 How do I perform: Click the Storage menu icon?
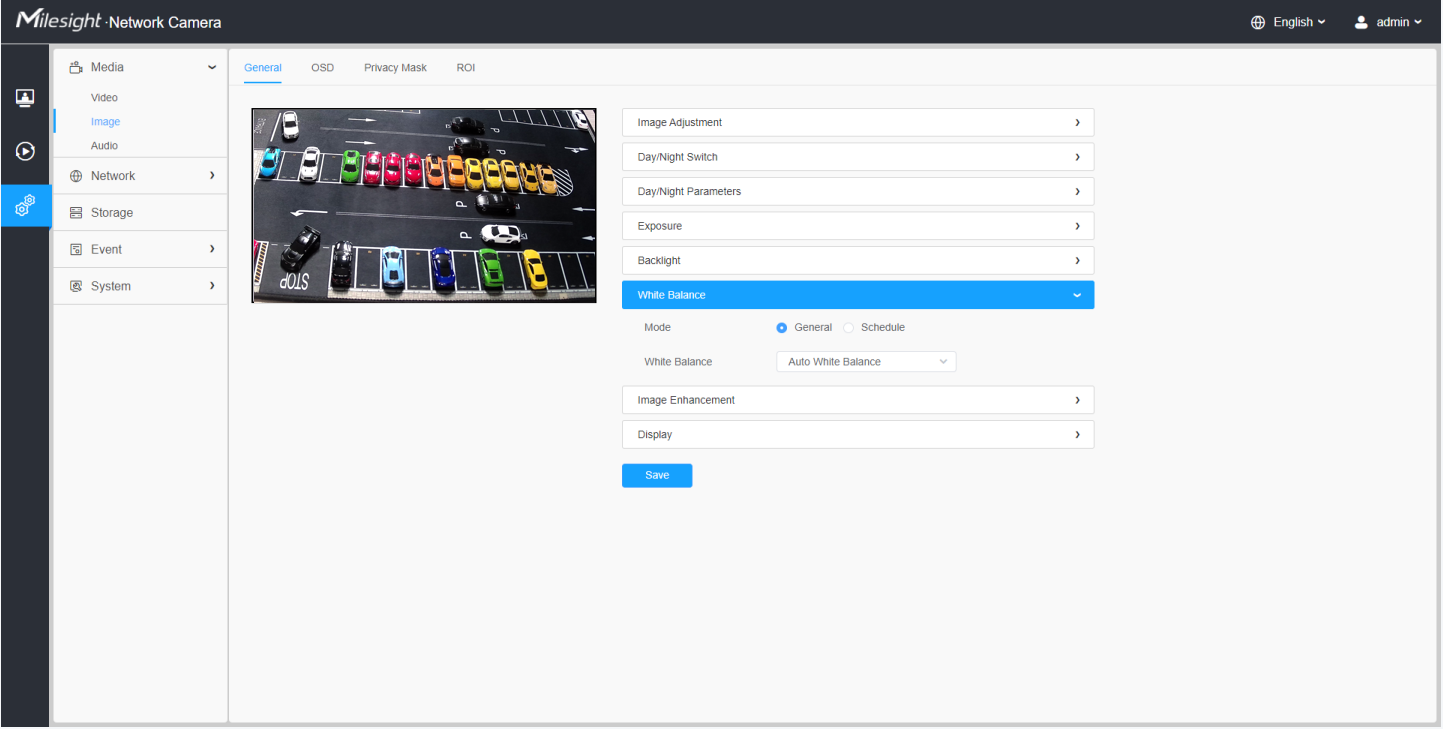click(x=76, y=213)
